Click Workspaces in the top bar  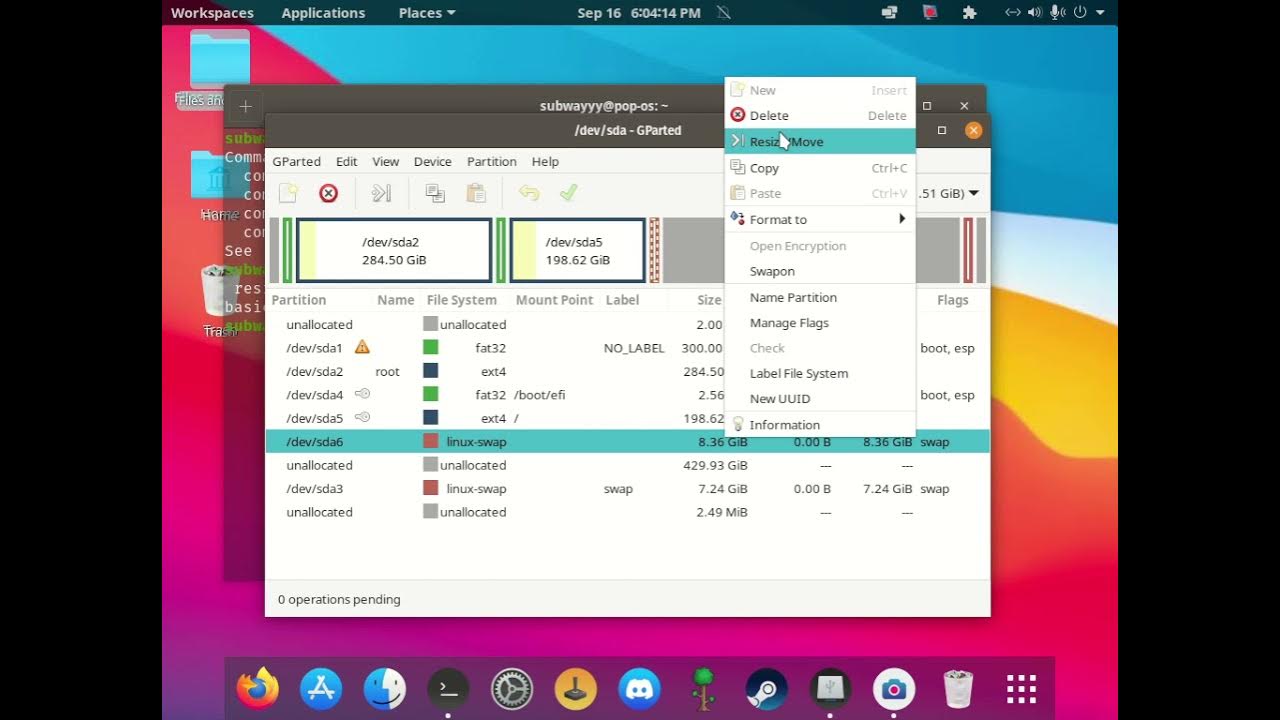pyautogui.click(x=212, y=13)
